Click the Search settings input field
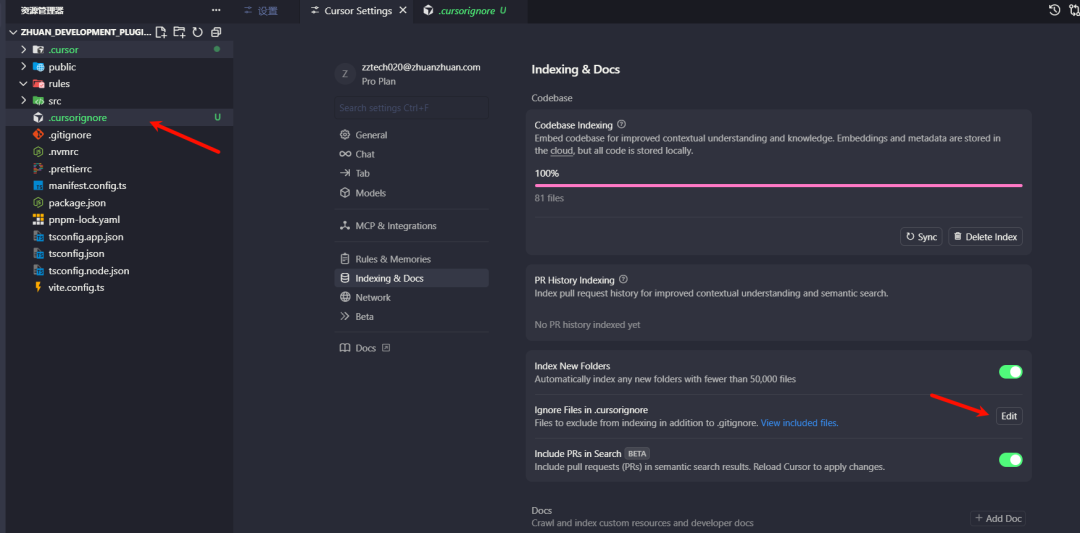The height and width of the screenshot is (533, 1080). coord(411,108)
